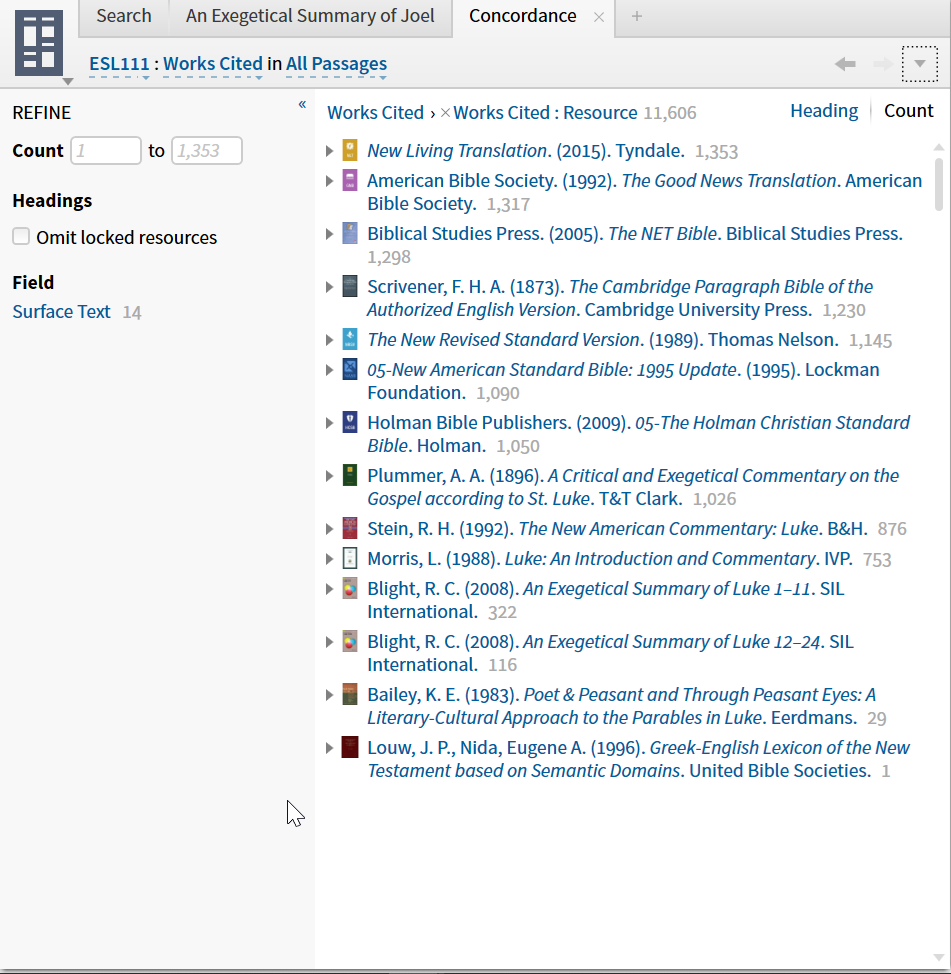Expand the Holman Bible Publishers entry

(x=330, y=422)
